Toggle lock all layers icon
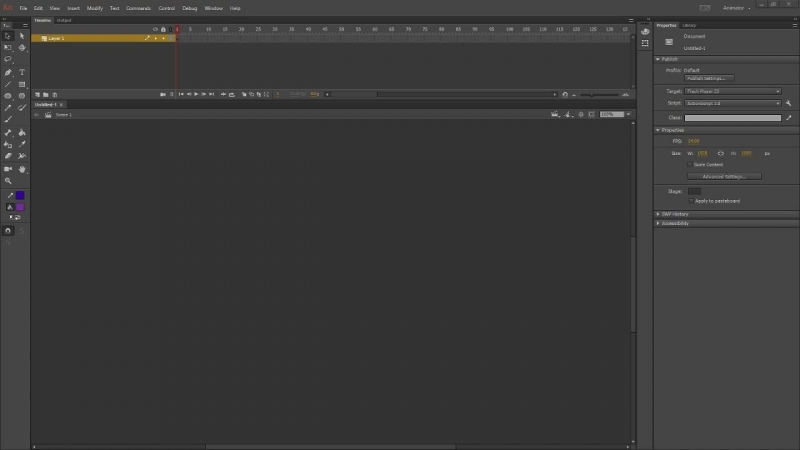Screen dimensions: 800x450 point(163,30)
